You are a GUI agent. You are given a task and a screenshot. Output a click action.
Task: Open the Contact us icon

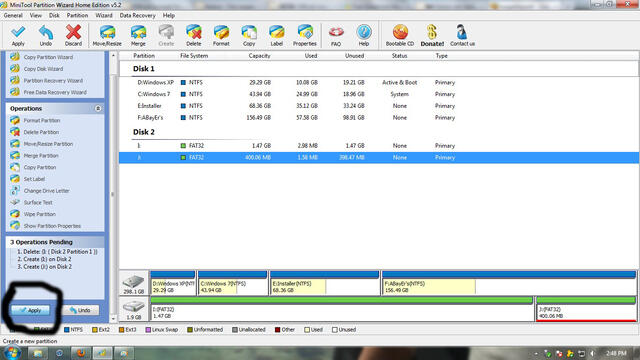coord(462,36)
